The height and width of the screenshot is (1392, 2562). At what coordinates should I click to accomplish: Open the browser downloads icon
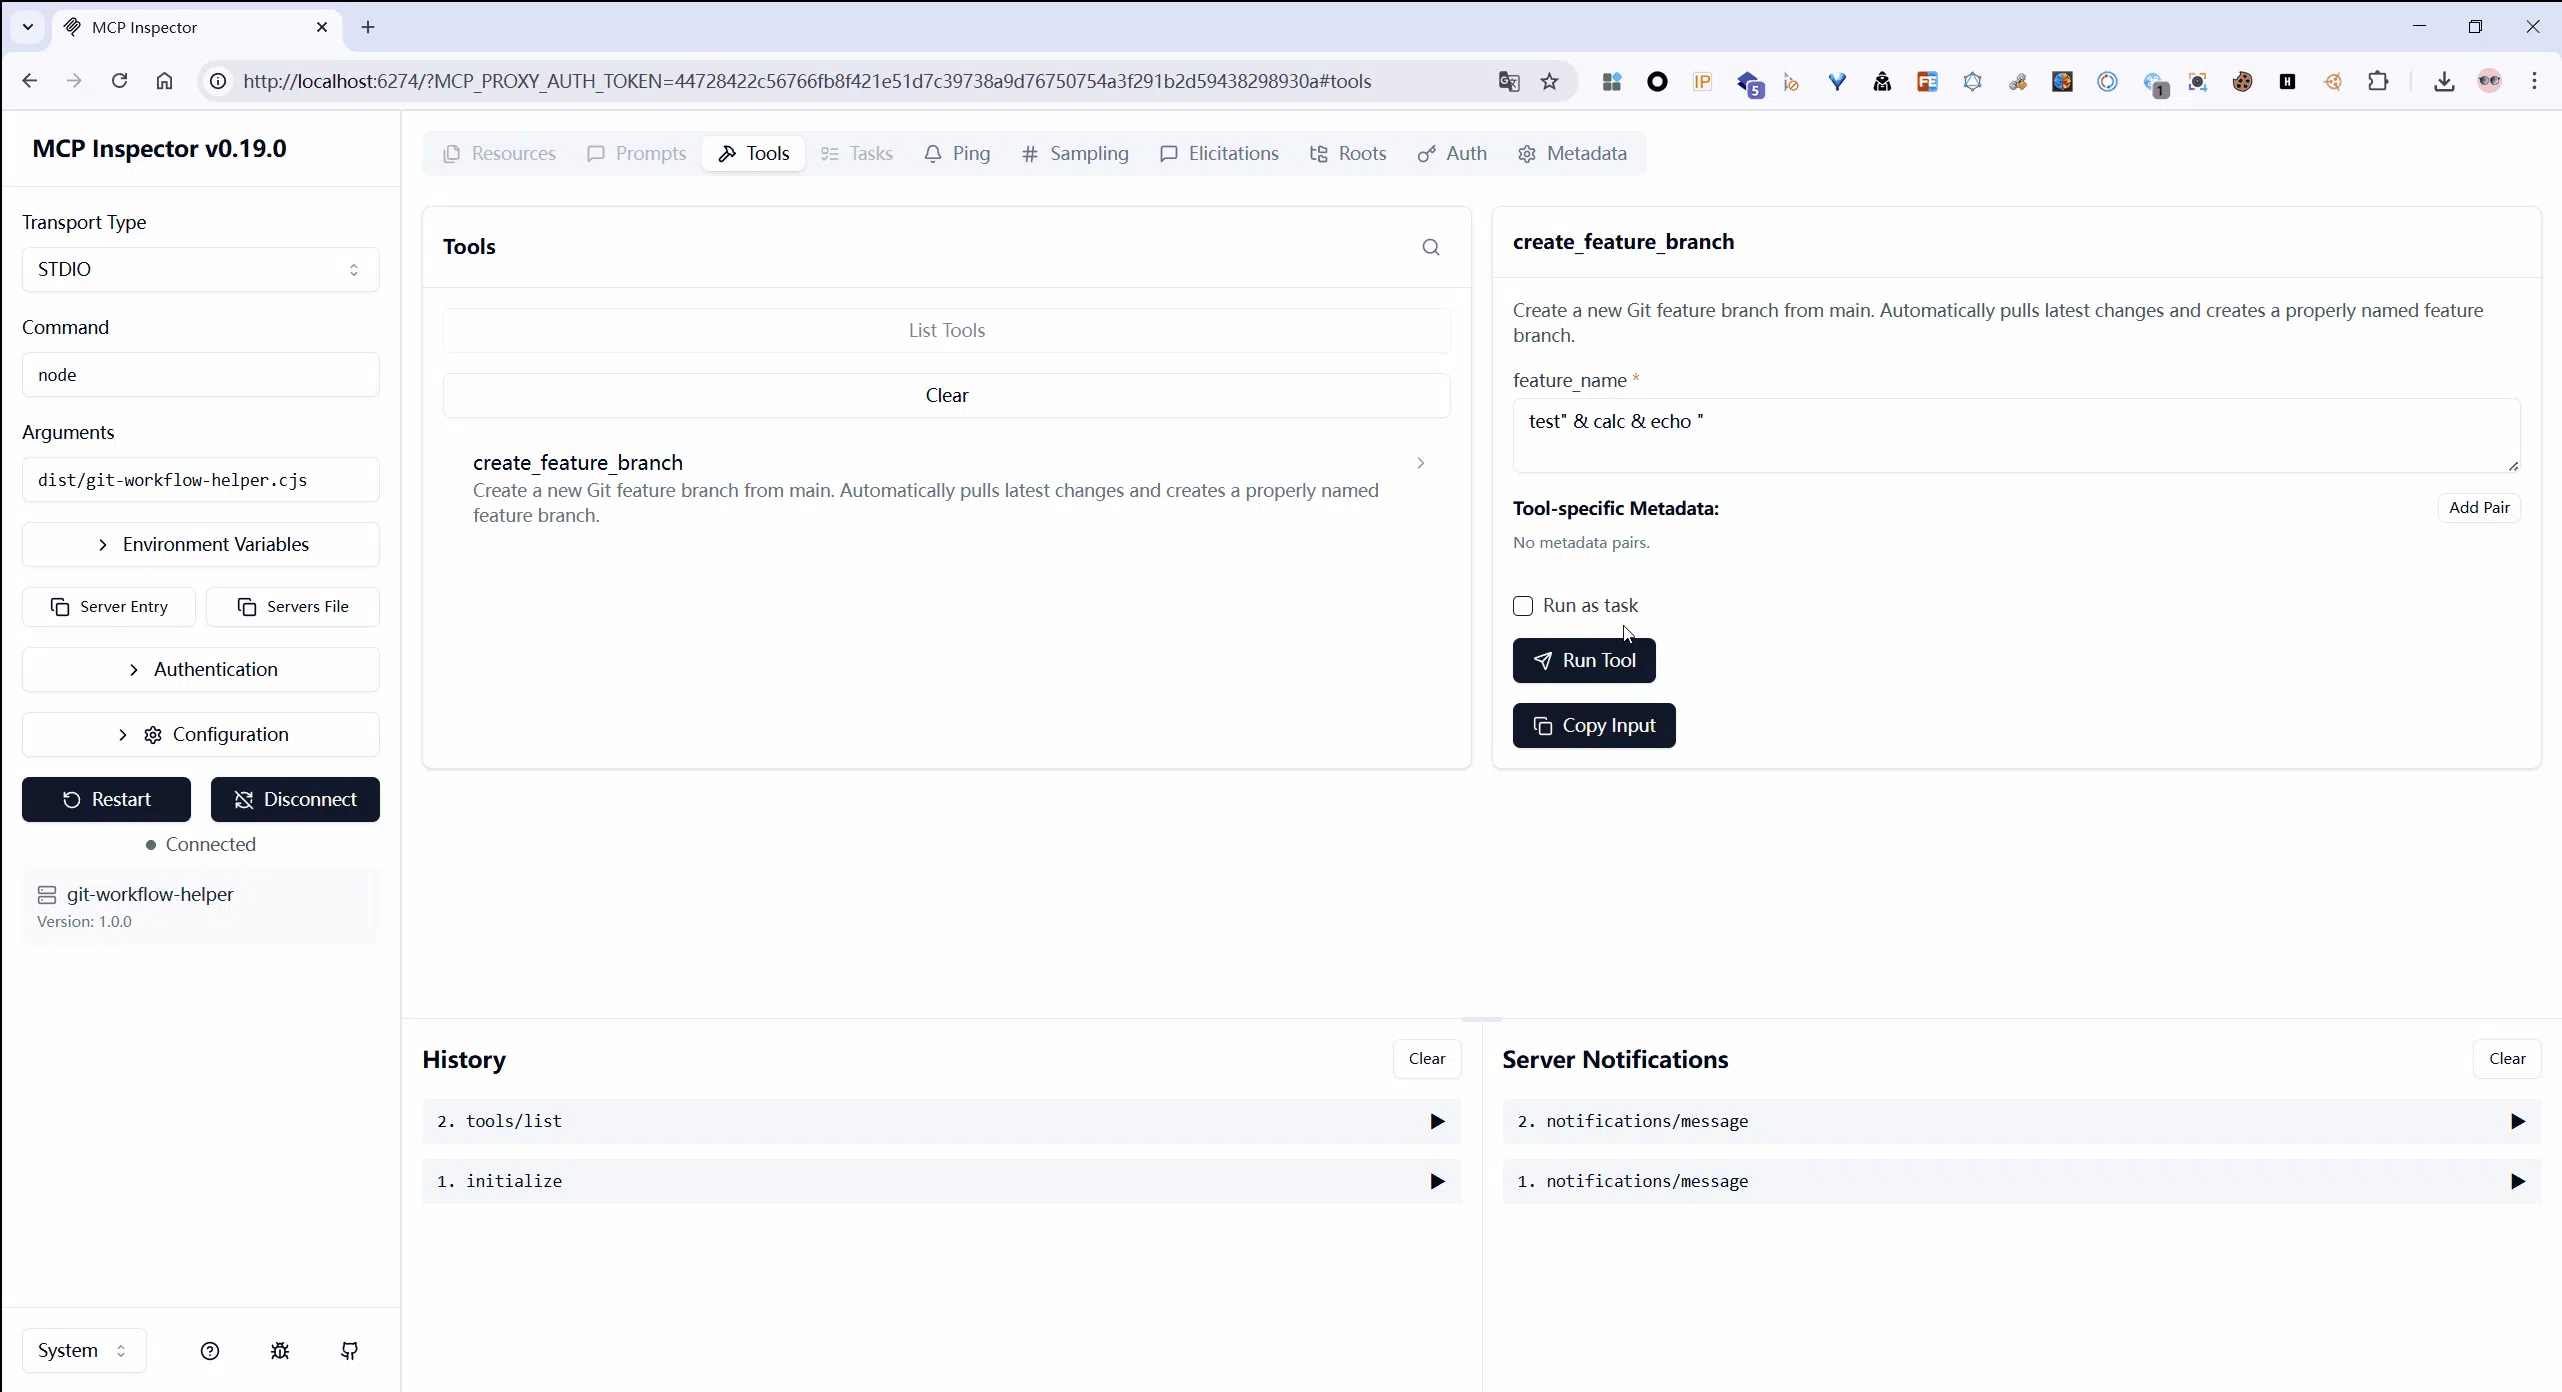(2444, 82)
